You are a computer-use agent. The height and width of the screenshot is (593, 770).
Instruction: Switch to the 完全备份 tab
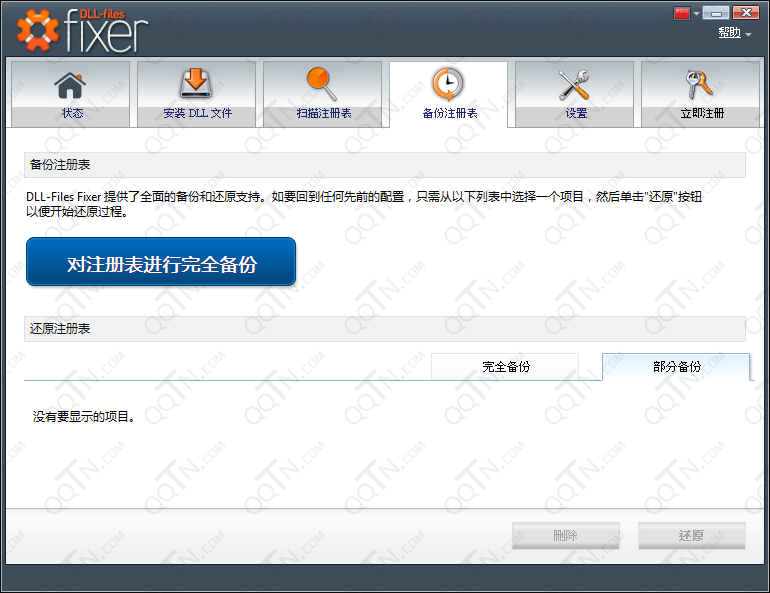pos(505,367)
